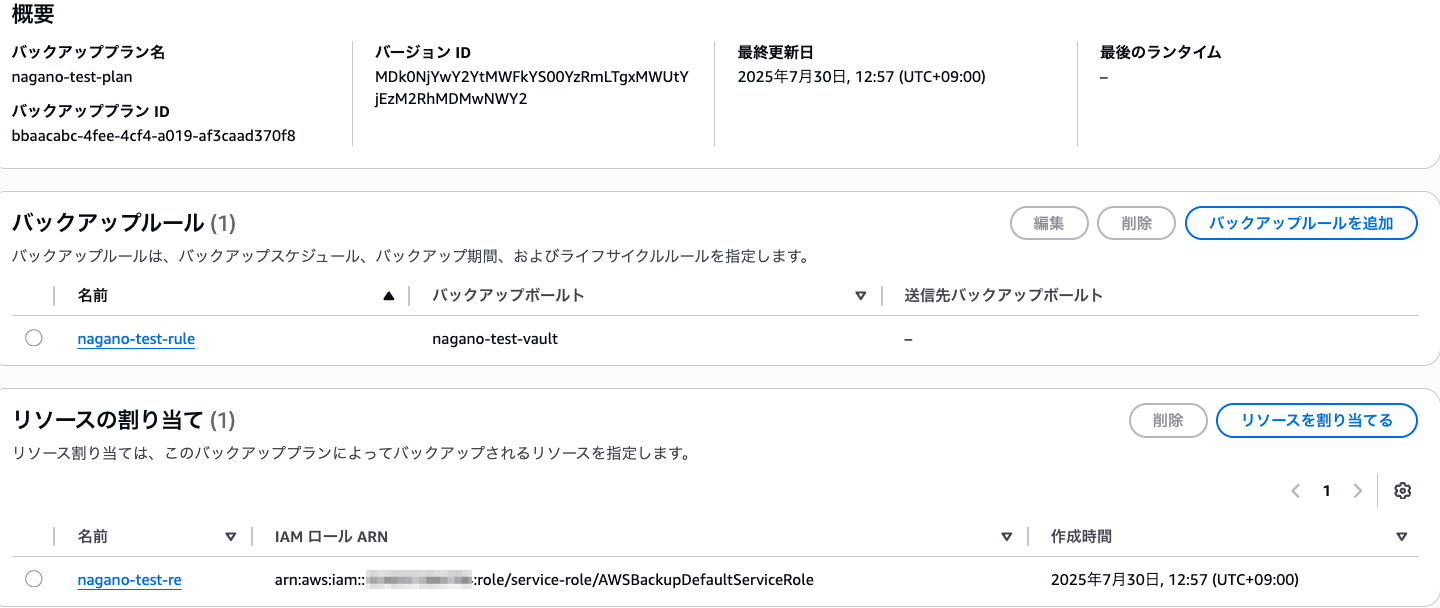Open the resource assignment table settings gear
1440x608 pixels.
(1402, 491)
